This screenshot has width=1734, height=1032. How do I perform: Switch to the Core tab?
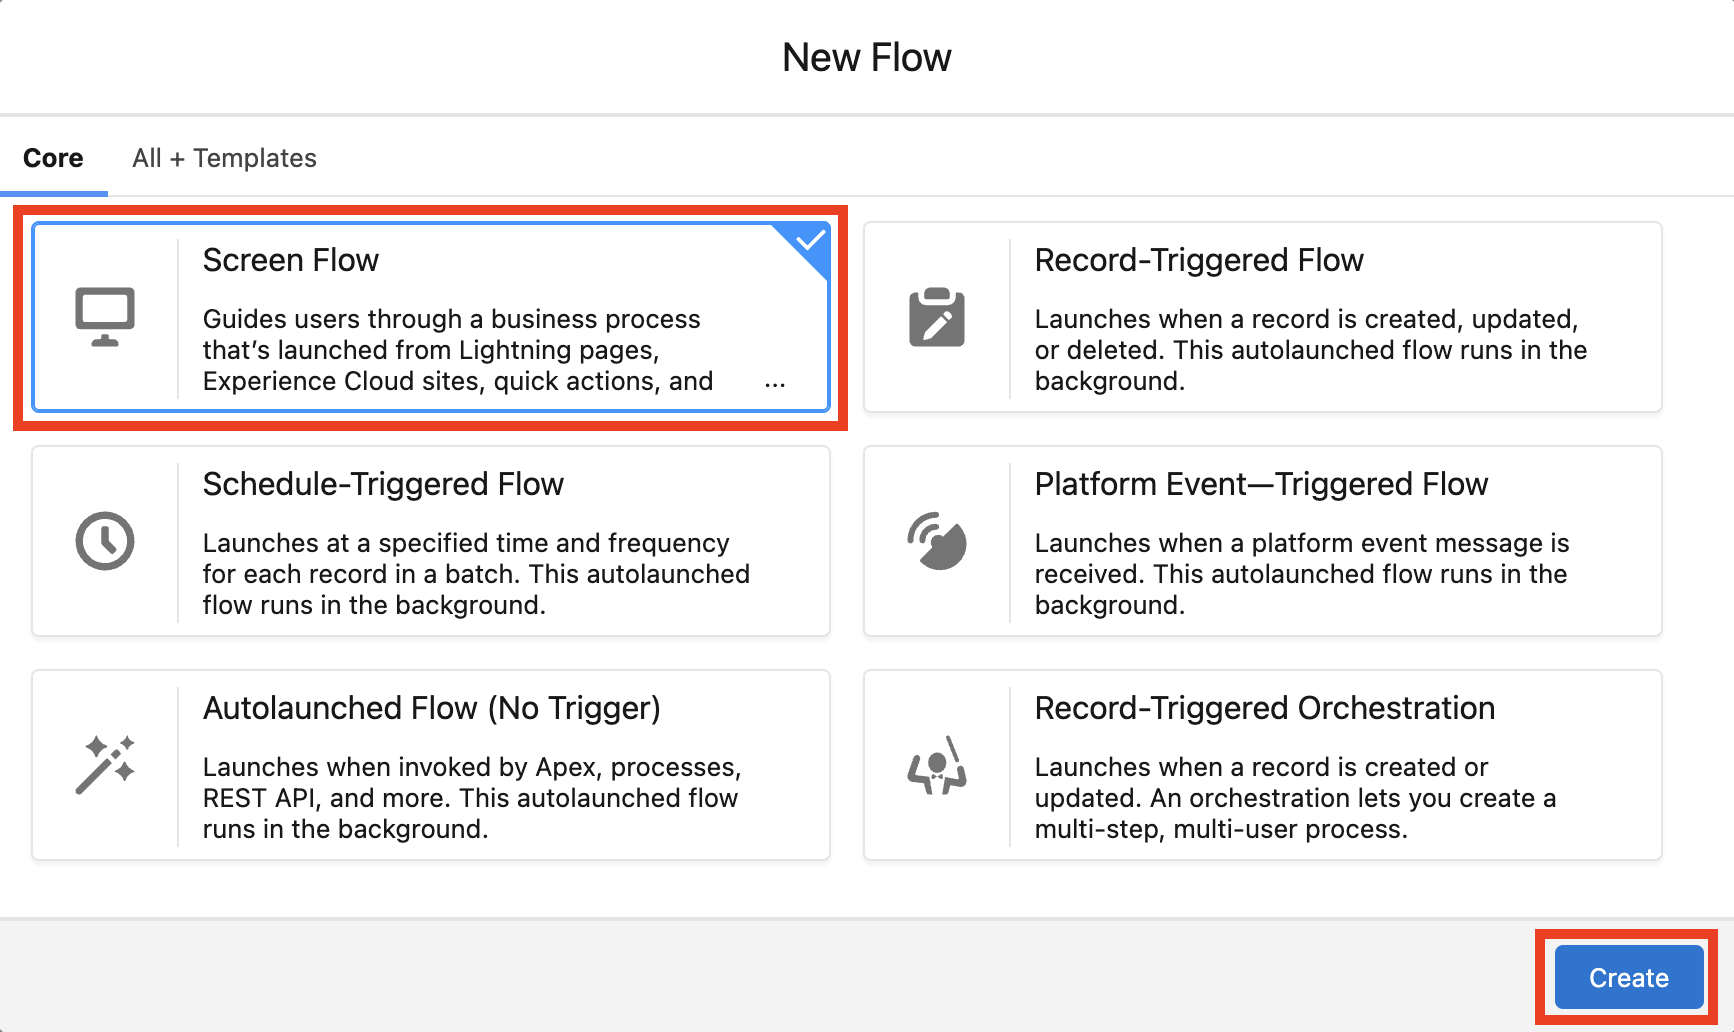(x=53, y=158)
